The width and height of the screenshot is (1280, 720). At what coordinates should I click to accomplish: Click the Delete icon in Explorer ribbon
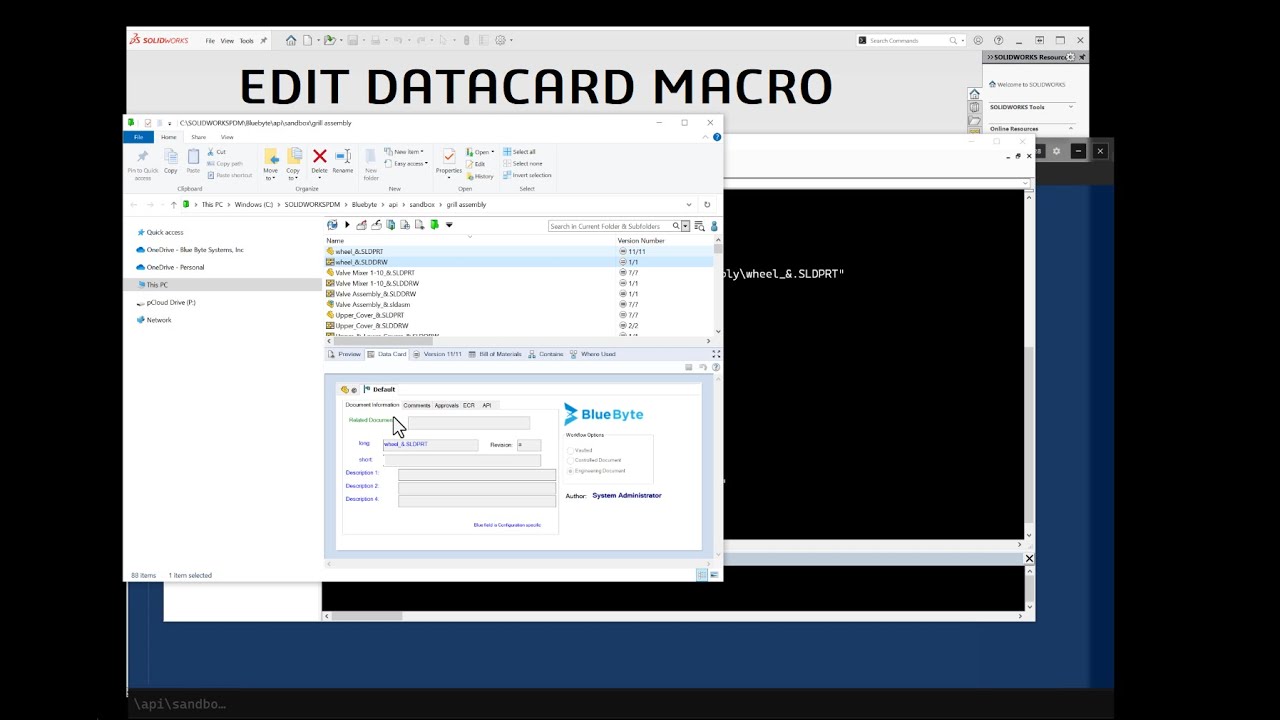319,157
